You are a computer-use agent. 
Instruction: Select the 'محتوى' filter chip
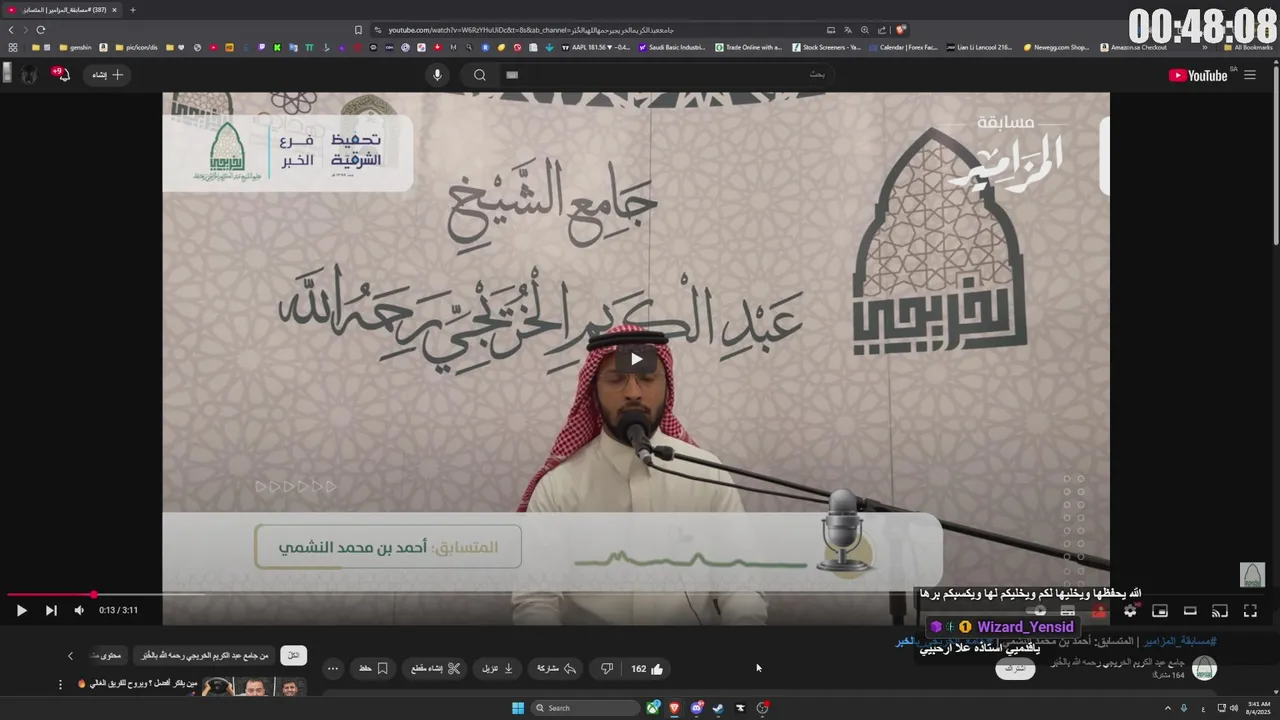107,655
